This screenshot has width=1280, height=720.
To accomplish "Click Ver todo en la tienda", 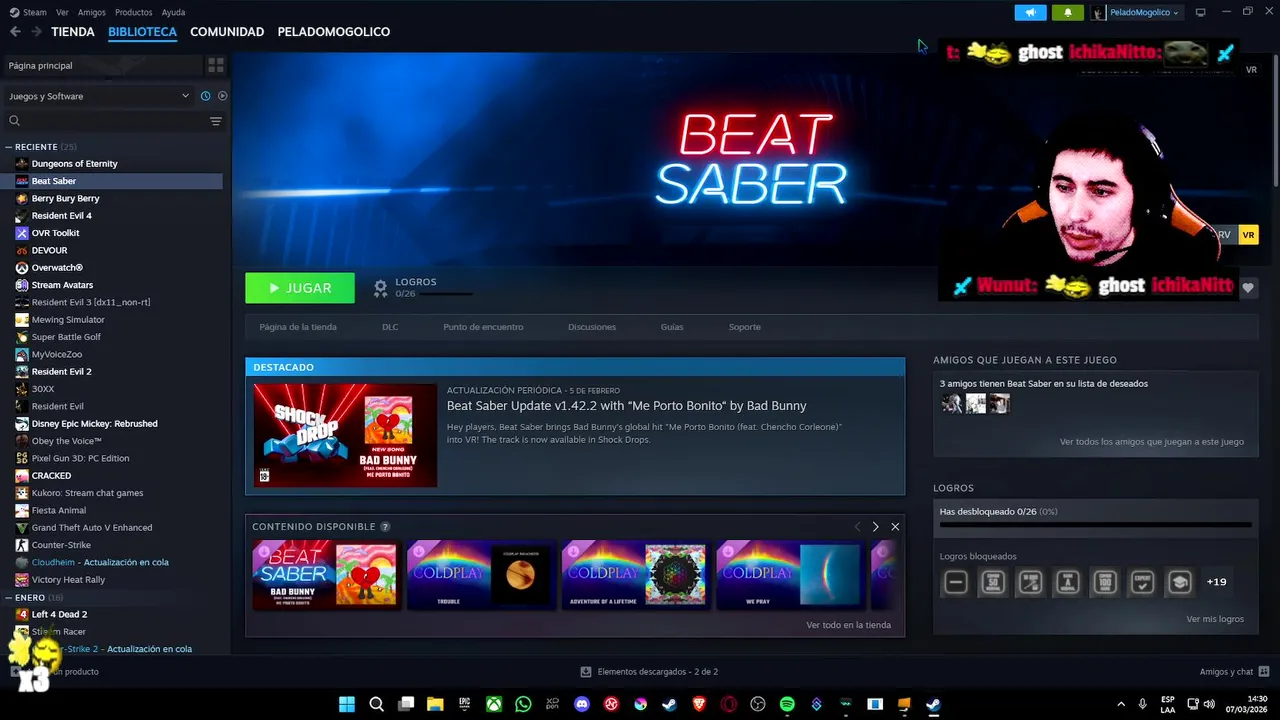I will [x=848, y=625].
